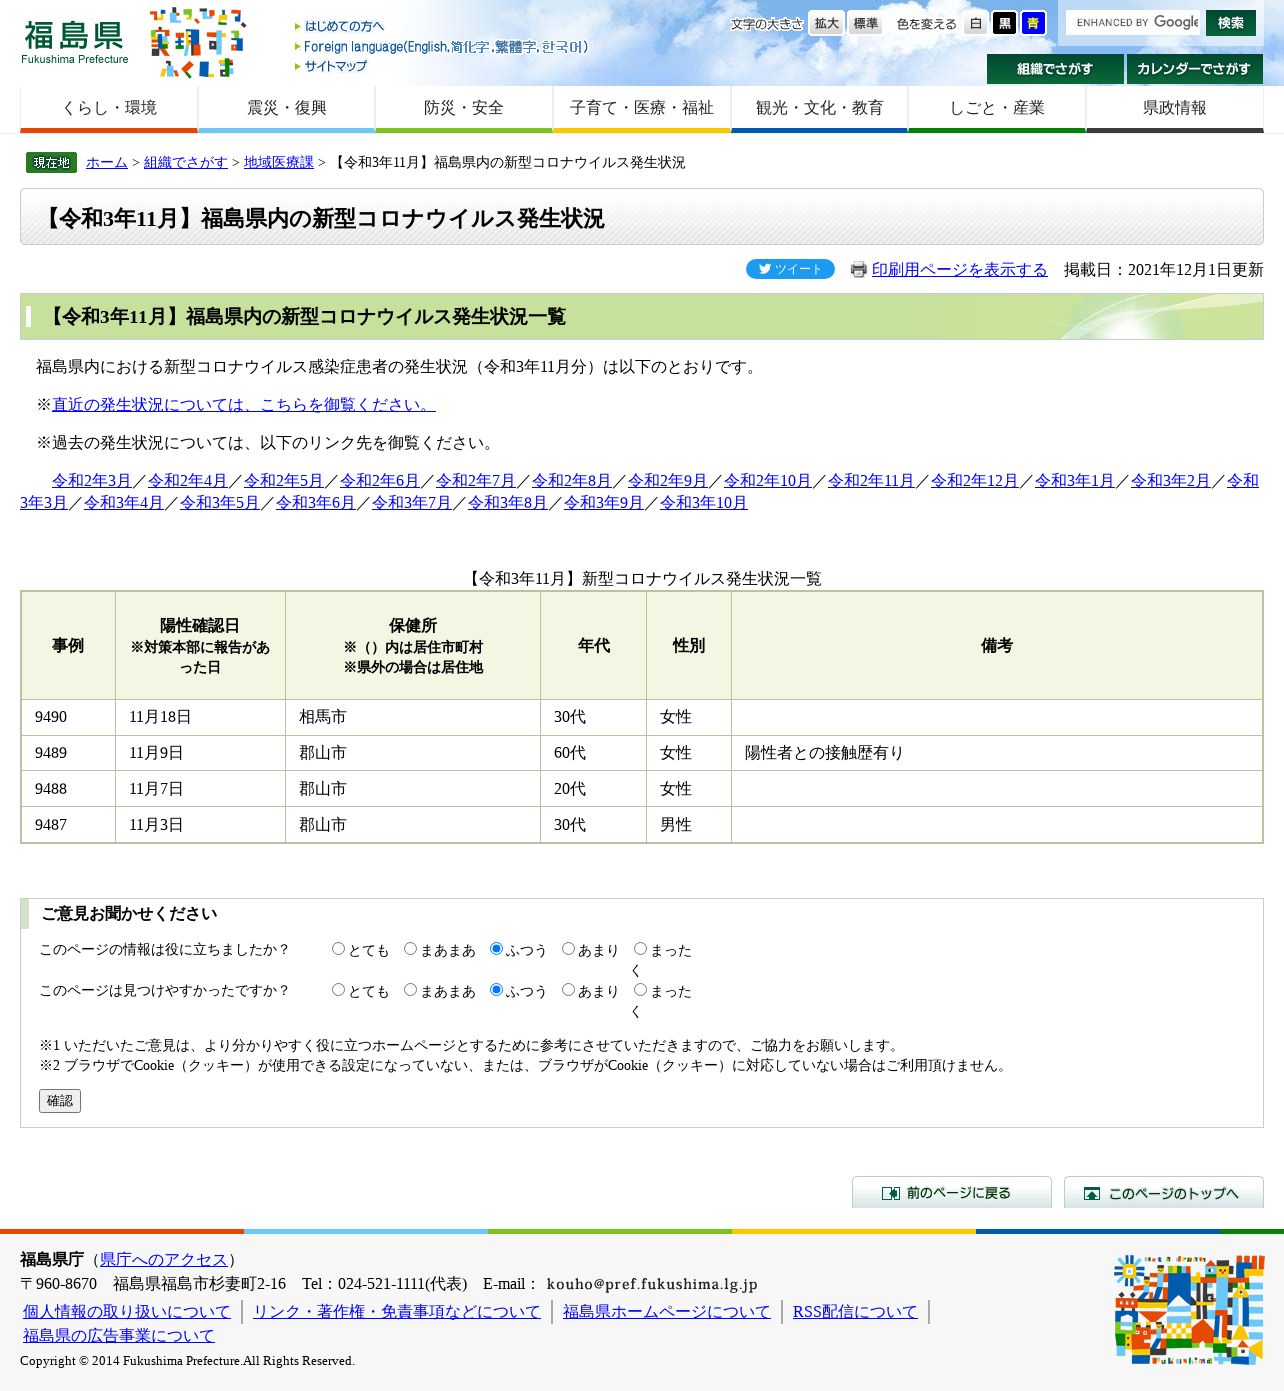Select とても for usefulness question
The height and width of the screenshot is (1391, 1284).
[x=338, y=949]
